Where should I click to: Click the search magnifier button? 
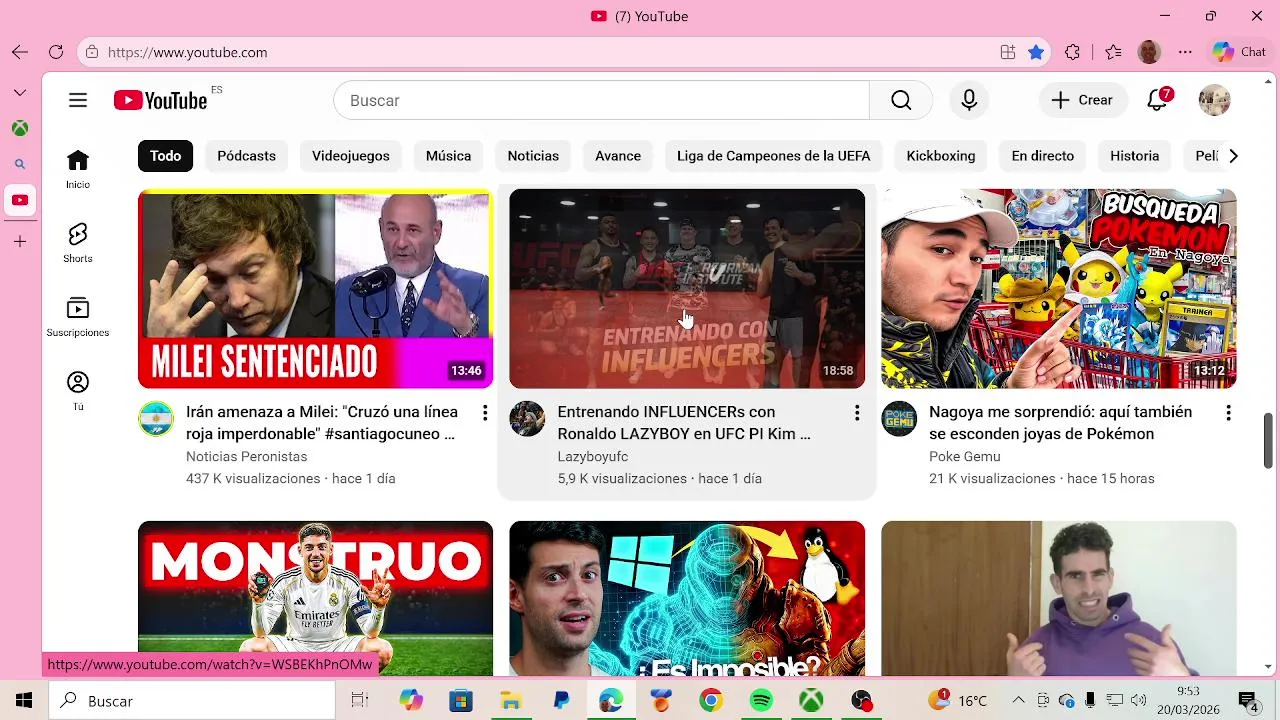tap(901, 100)
